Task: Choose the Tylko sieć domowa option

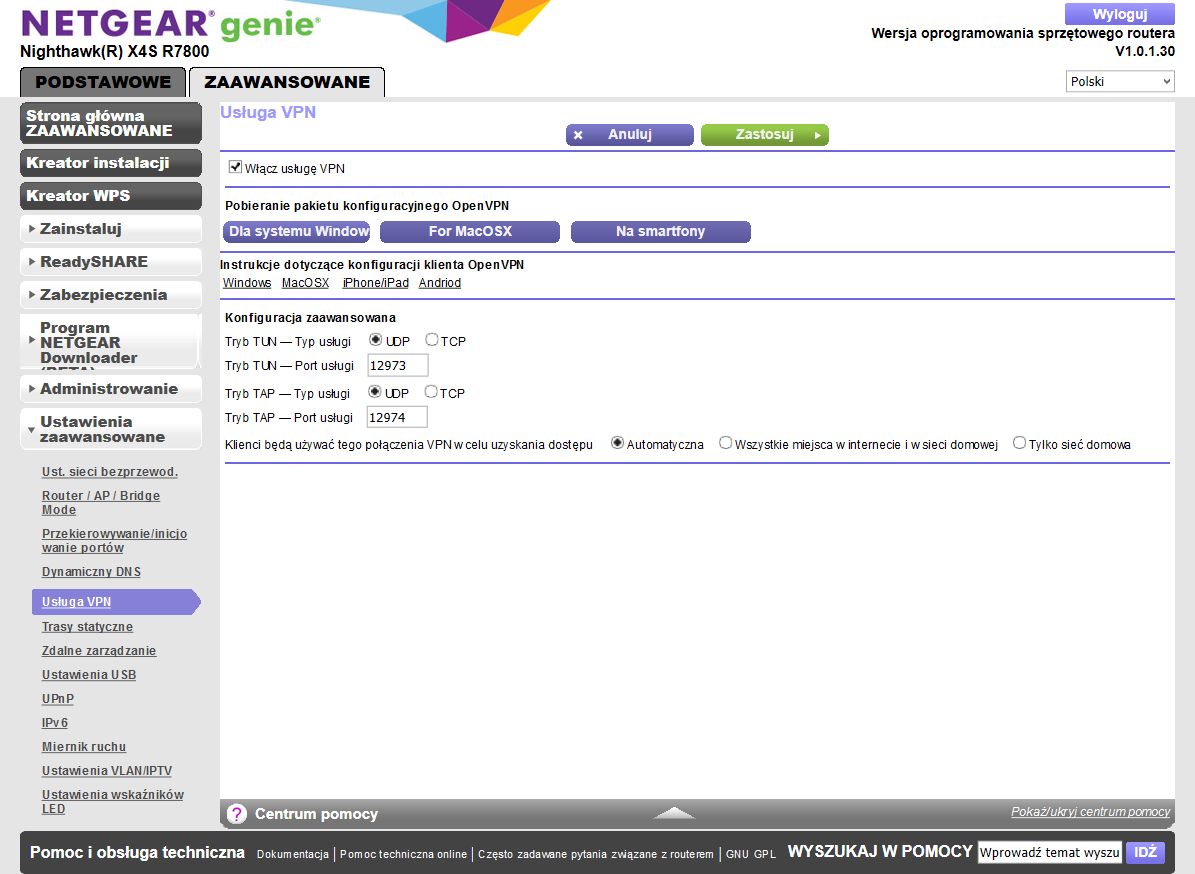Action: click(1019, 443)
